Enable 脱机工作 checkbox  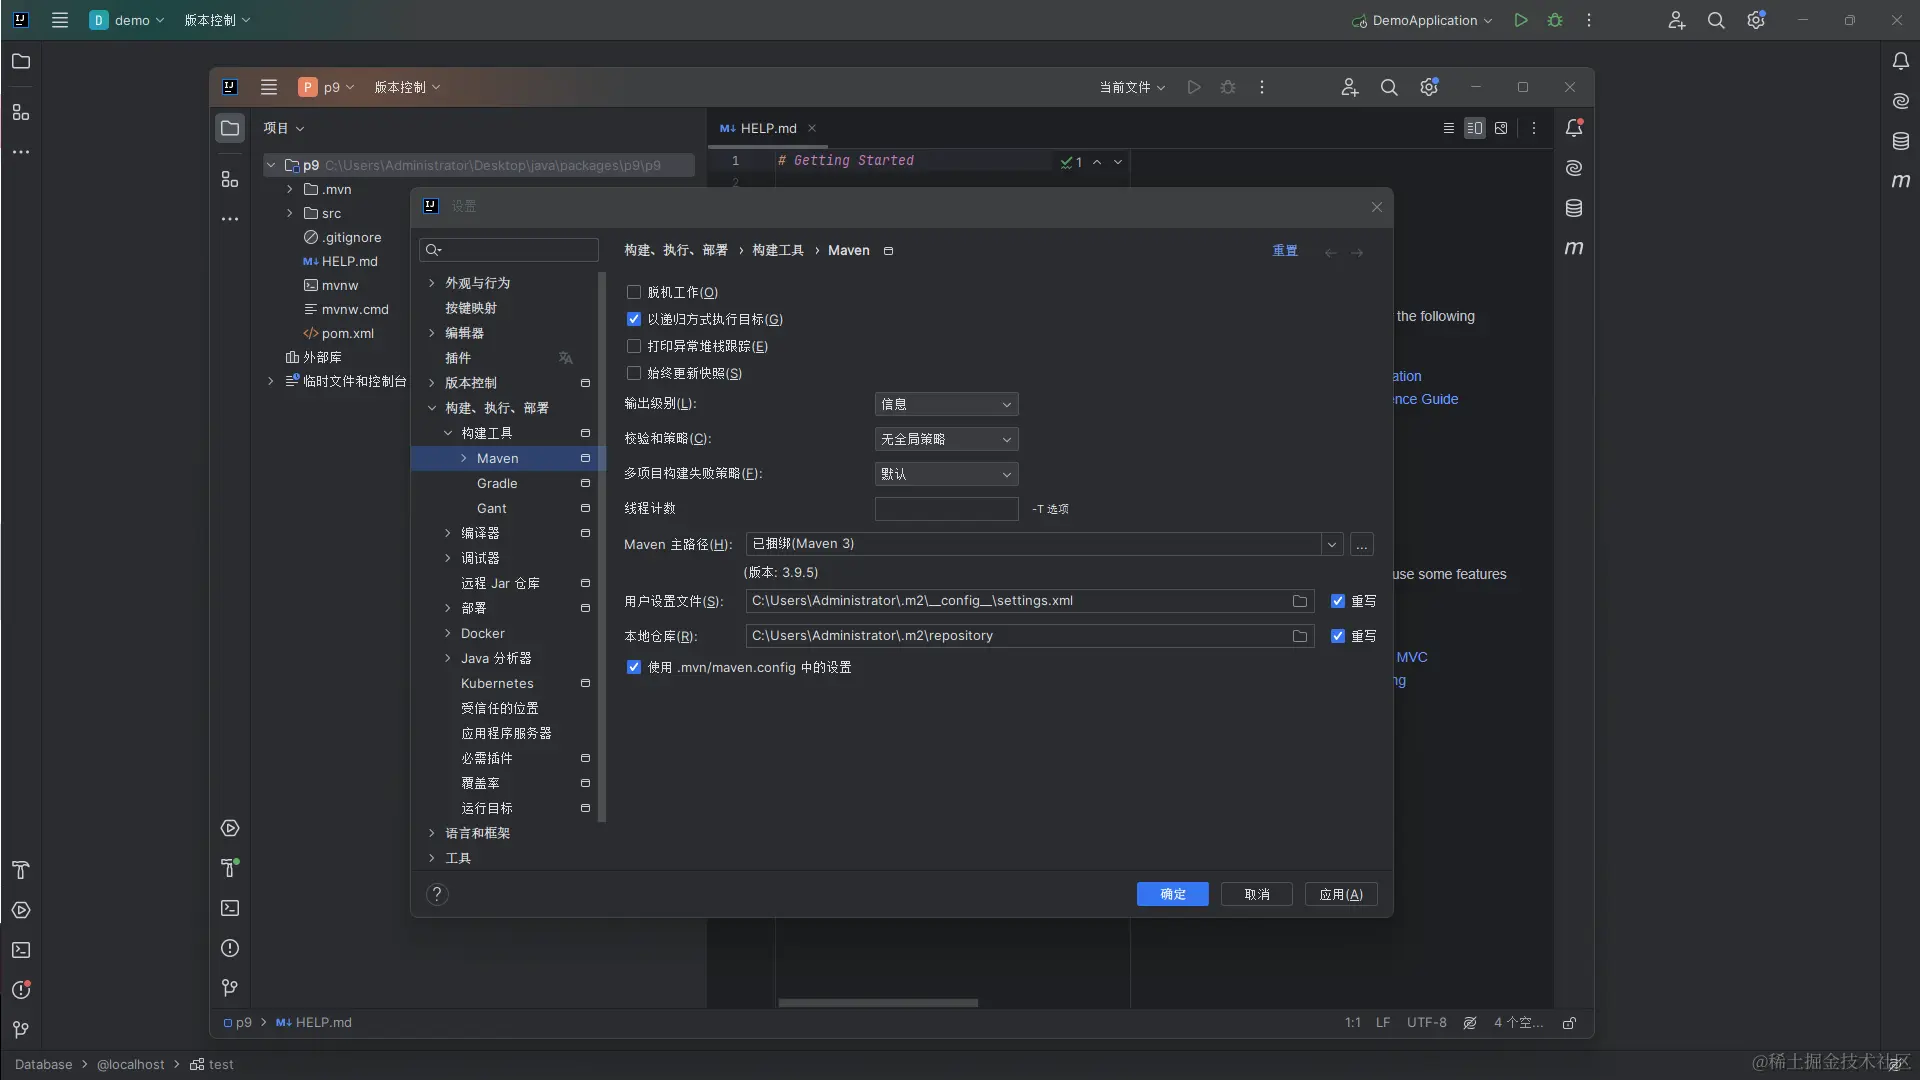pyautogui.click(x=634, y=292)
